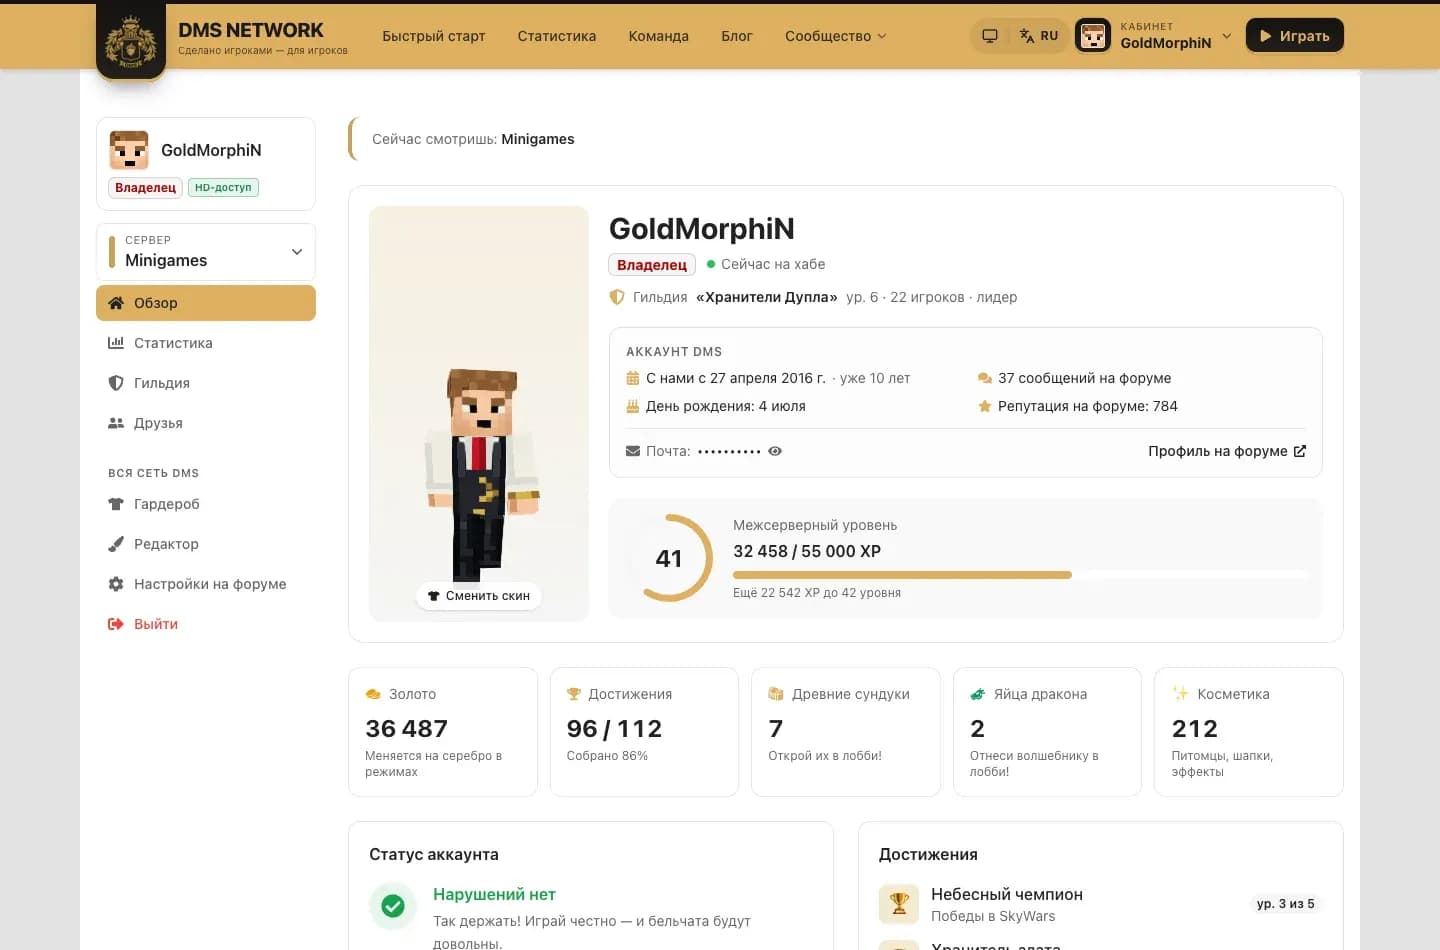This screenshot has height=950, width=1440.
Task: Click the green checkmark status icon
Action: click(x=393, y=905)
